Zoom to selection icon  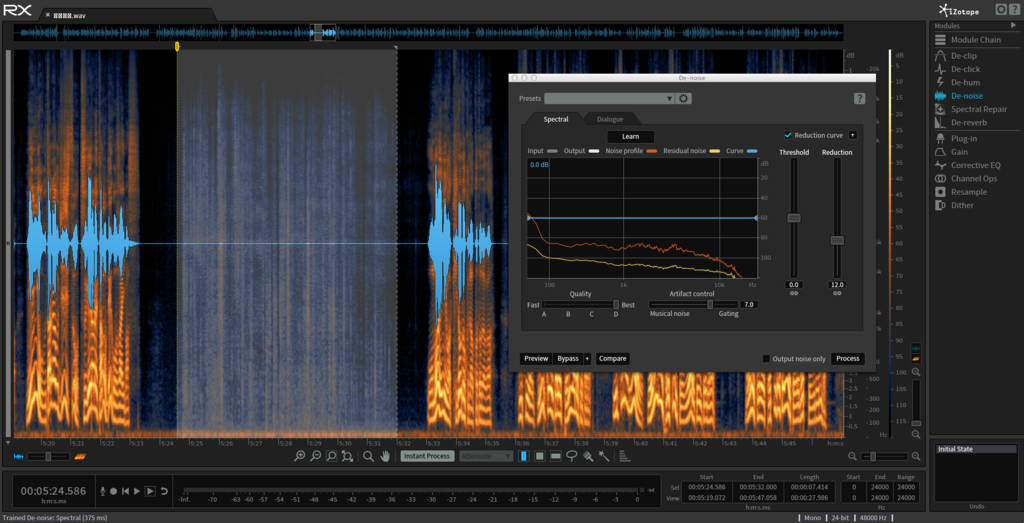pos(331,456)
